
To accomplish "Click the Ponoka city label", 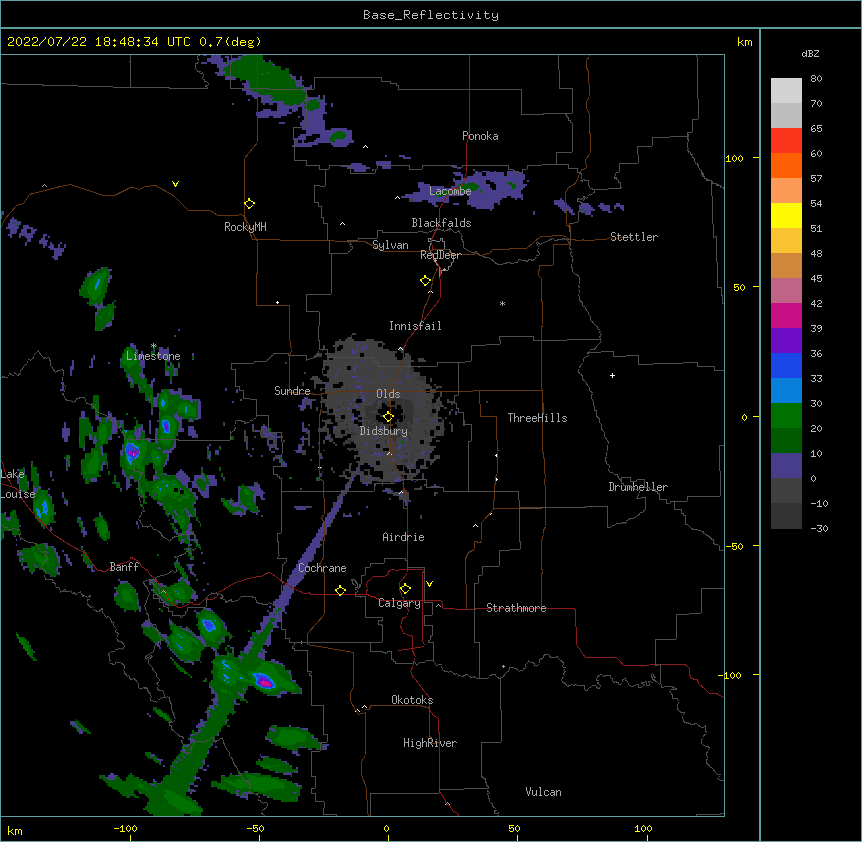I will coord(480,136).
